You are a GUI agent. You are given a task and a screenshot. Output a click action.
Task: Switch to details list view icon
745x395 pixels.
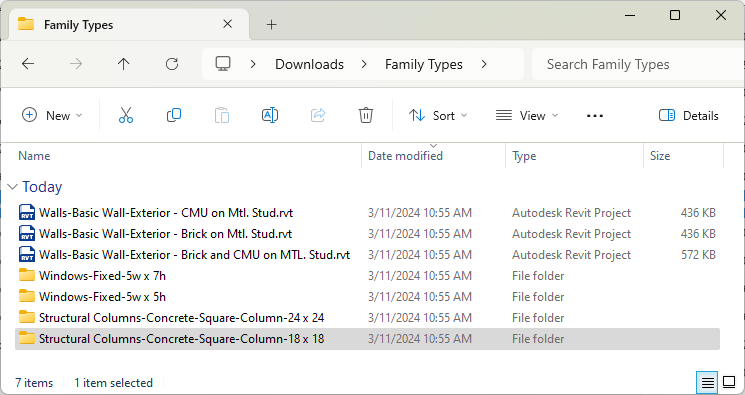pyautogui.click(x=707, y=382)
